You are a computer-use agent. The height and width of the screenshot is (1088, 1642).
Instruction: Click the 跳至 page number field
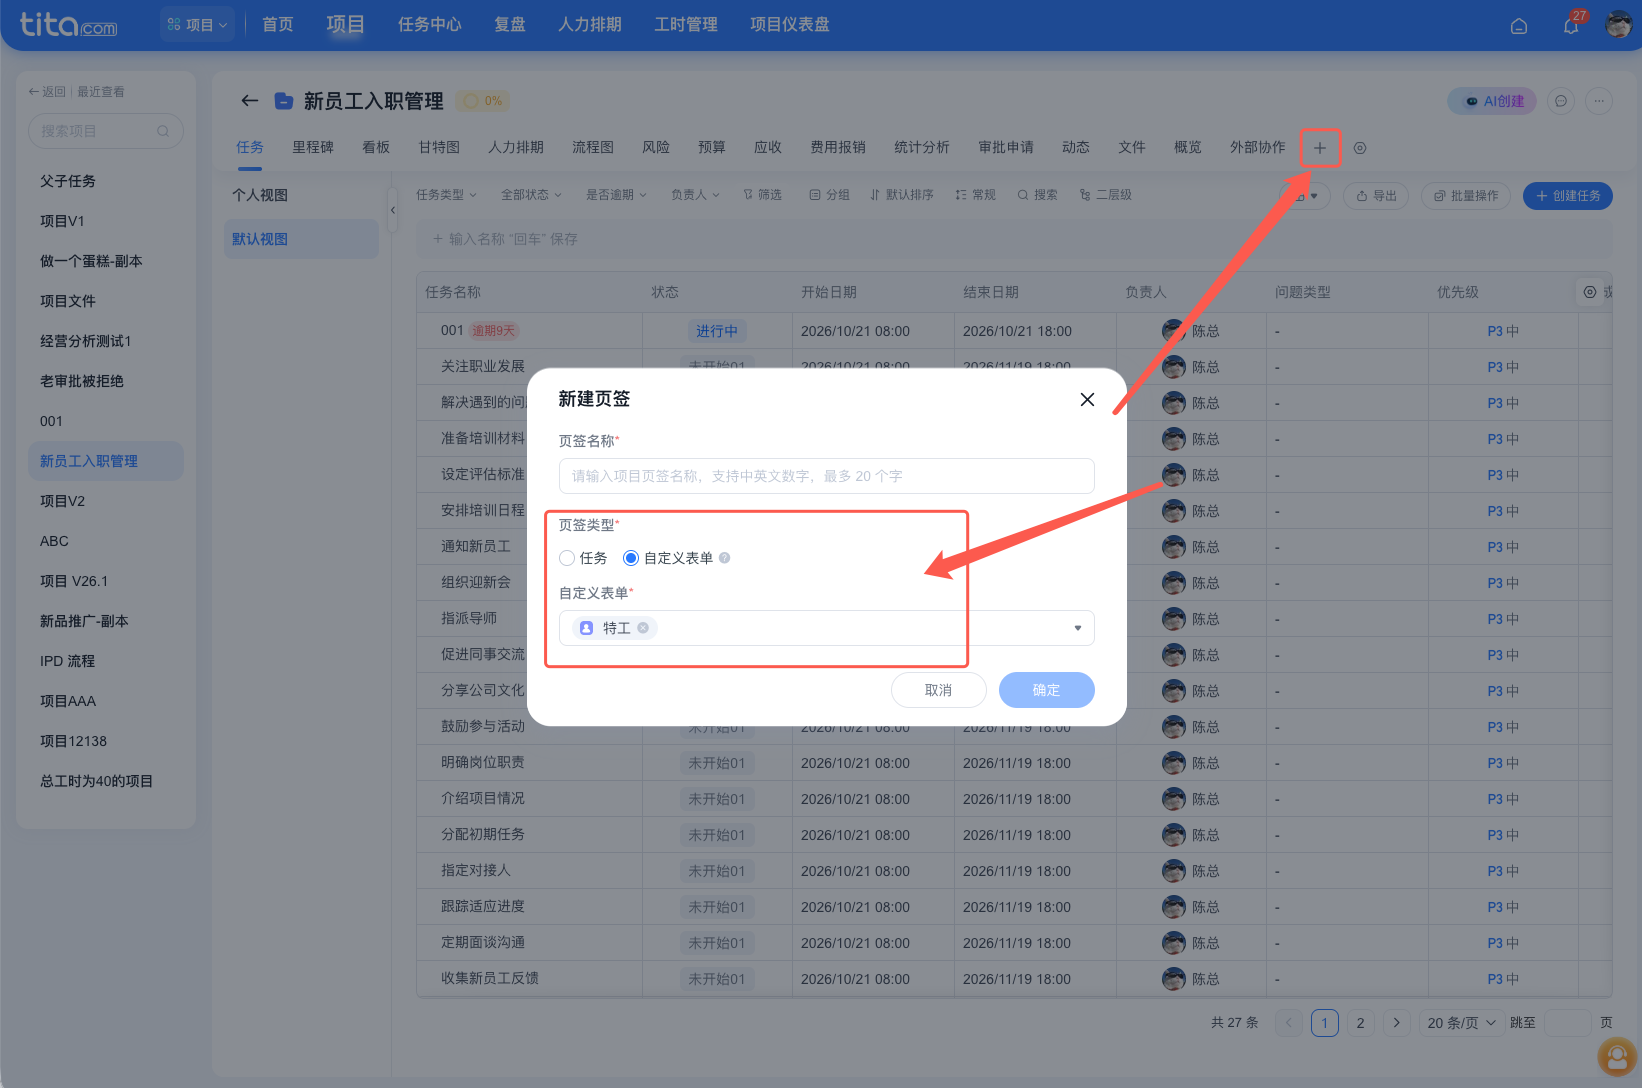point(1567,1023)
